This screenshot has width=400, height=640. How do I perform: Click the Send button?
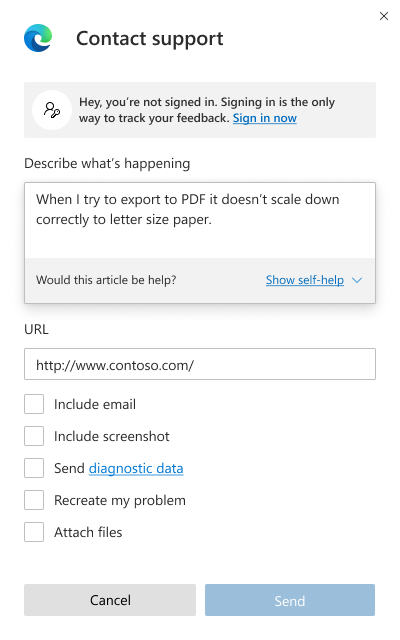[290, 600]
